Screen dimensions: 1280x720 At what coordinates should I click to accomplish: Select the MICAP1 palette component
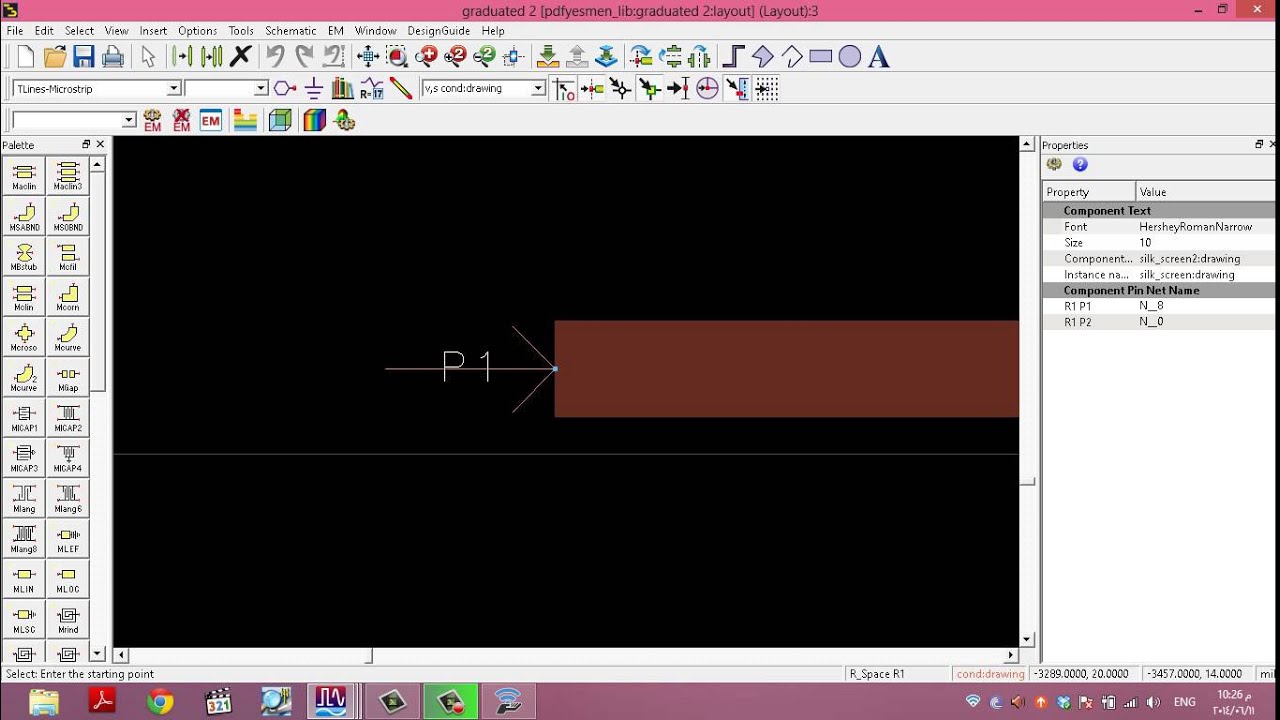click(24, 418)
